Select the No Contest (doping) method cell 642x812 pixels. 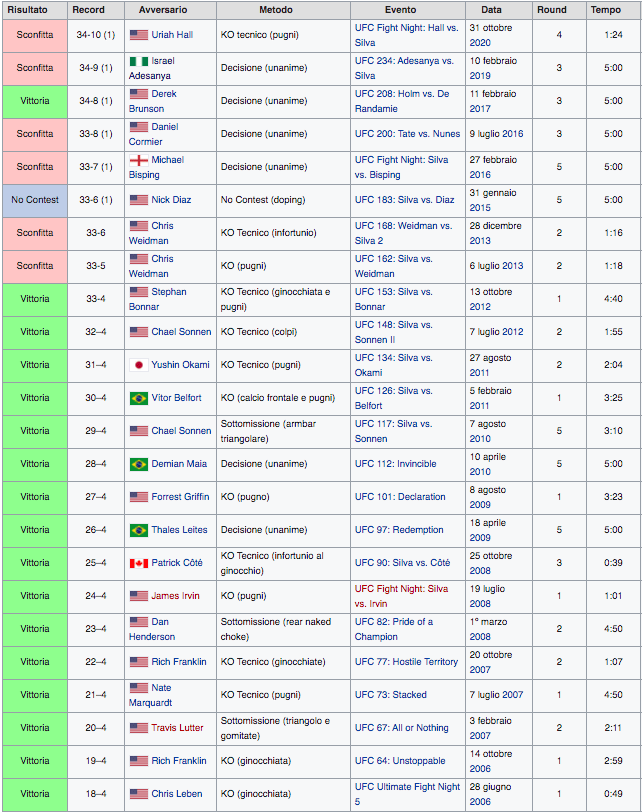coord(283,200)
